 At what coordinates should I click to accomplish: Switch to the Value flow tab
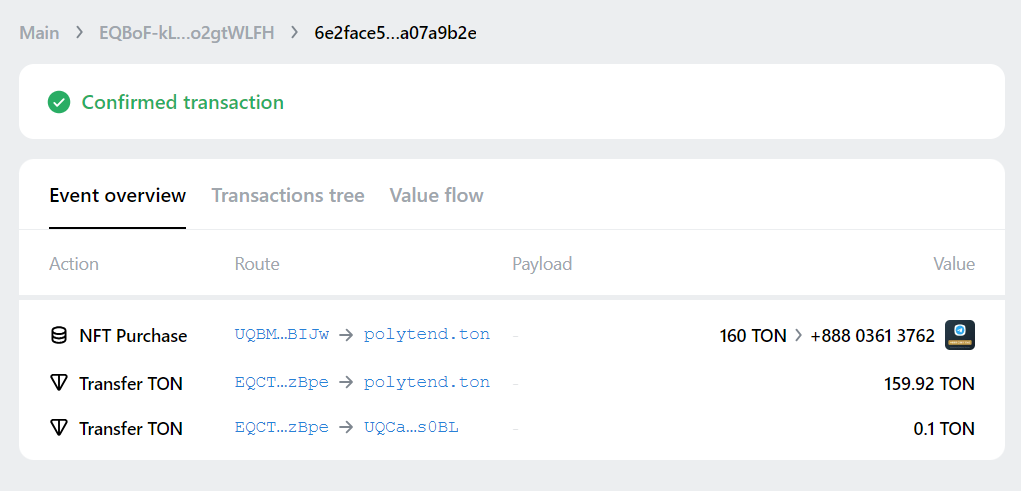pyautogui.click(x=436, y=195)
